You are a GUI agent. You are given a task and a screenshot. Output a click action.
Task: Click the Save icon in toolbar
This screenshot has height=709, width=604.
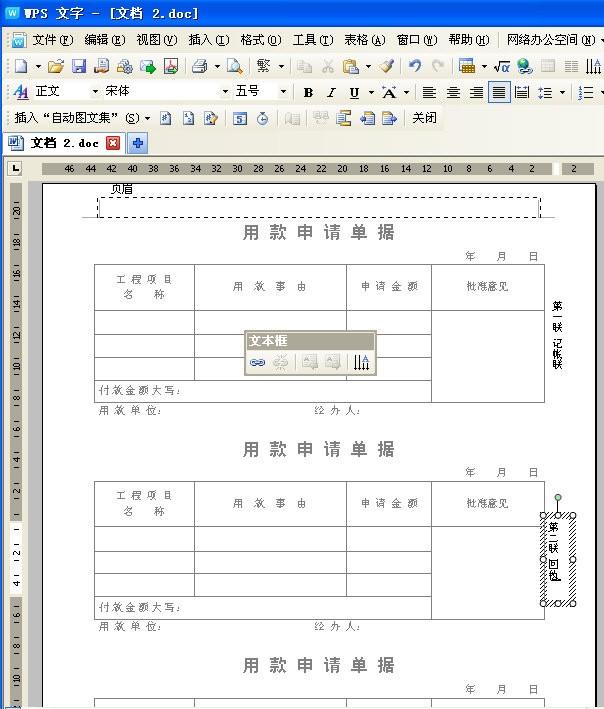point(78,66)
